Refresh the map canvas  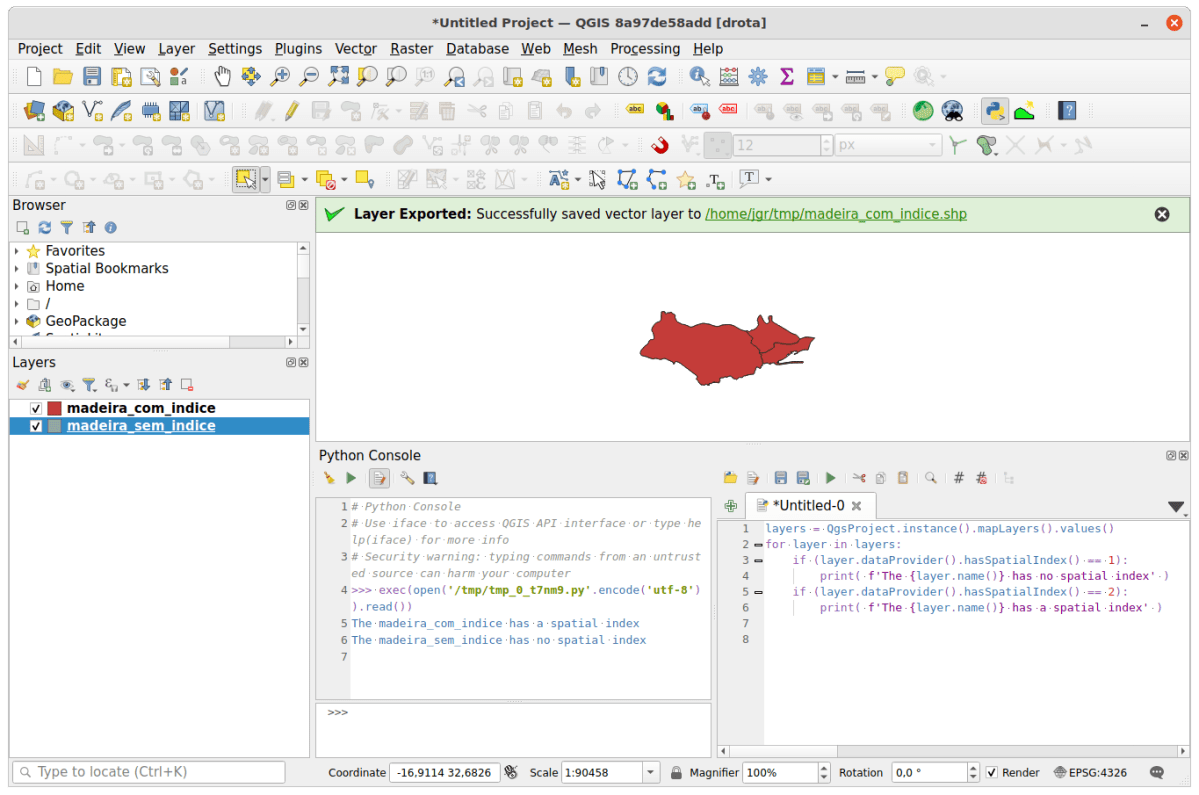(657, 76)
